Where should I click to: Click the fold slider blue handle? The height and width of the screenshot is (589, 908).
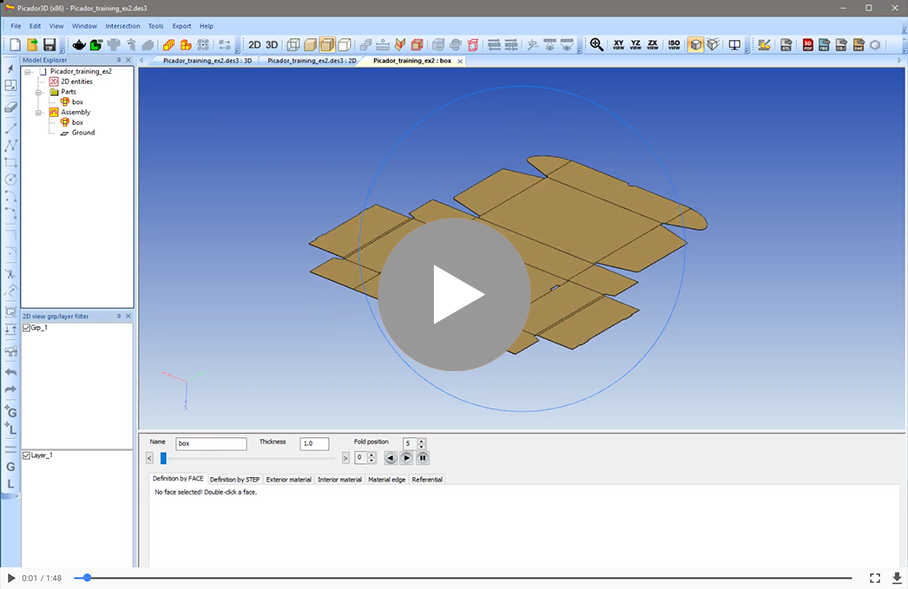click(x=163, y=458)
